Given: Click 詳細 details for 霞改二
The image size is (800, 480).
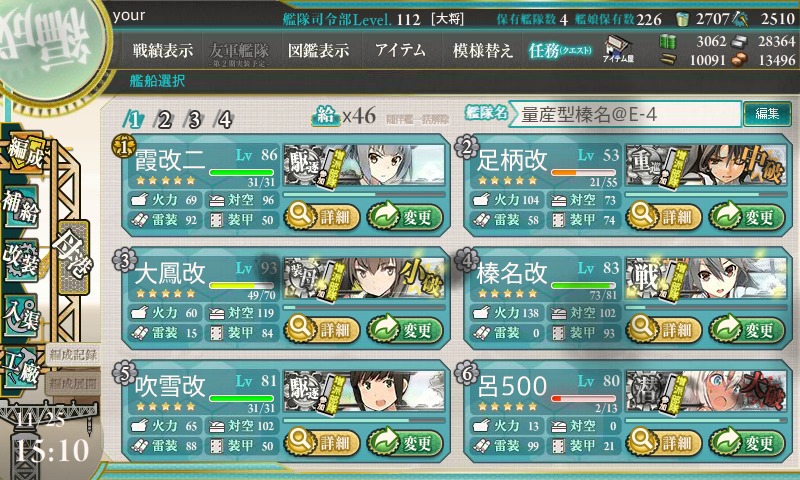Looking at the screenshot, I should pos(321,217).
